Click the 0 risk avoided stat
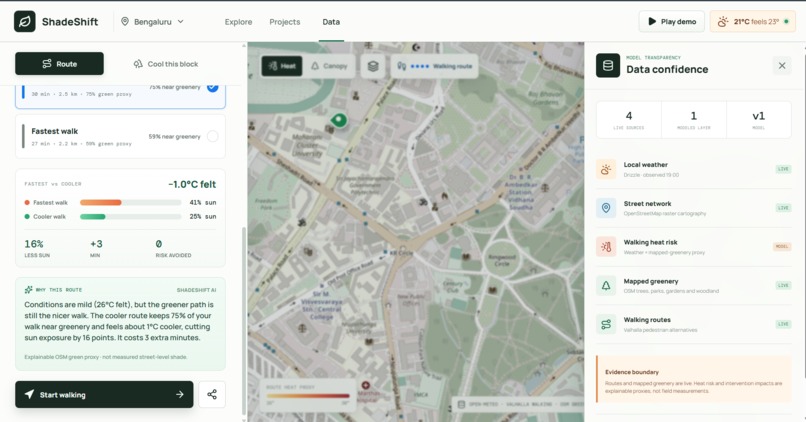This screenshot has width=806, height=422. coord(173,248)
